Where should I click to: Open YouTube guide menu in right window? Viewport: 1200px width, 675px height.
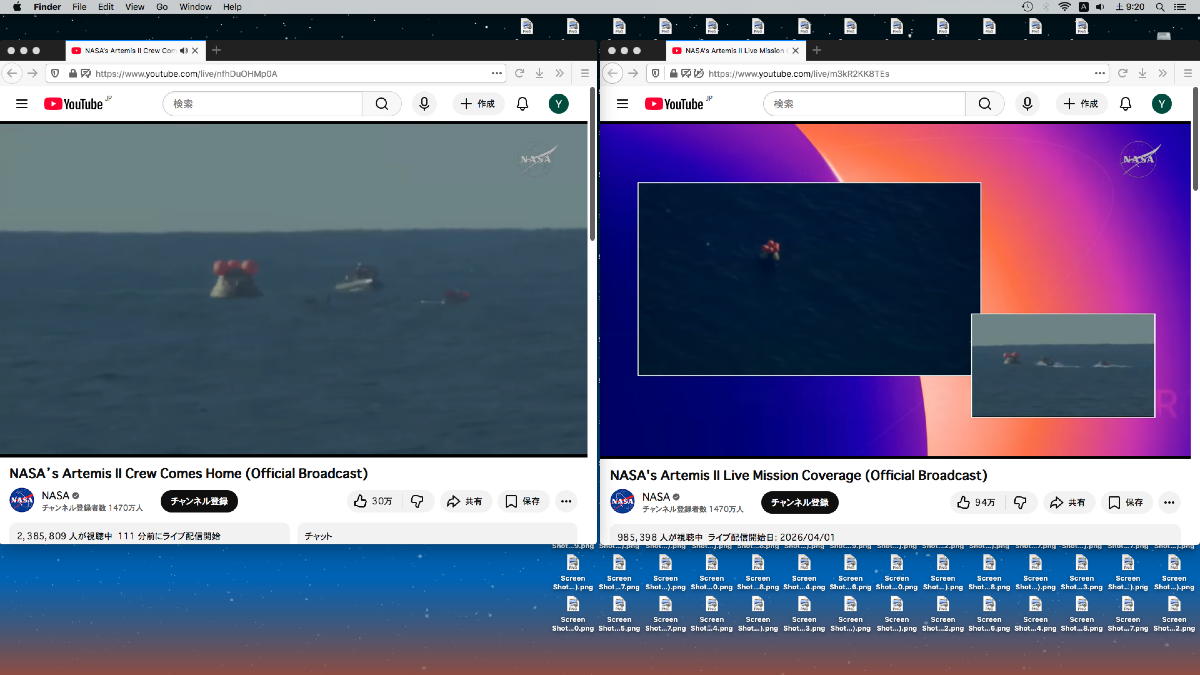coord(622,104)
